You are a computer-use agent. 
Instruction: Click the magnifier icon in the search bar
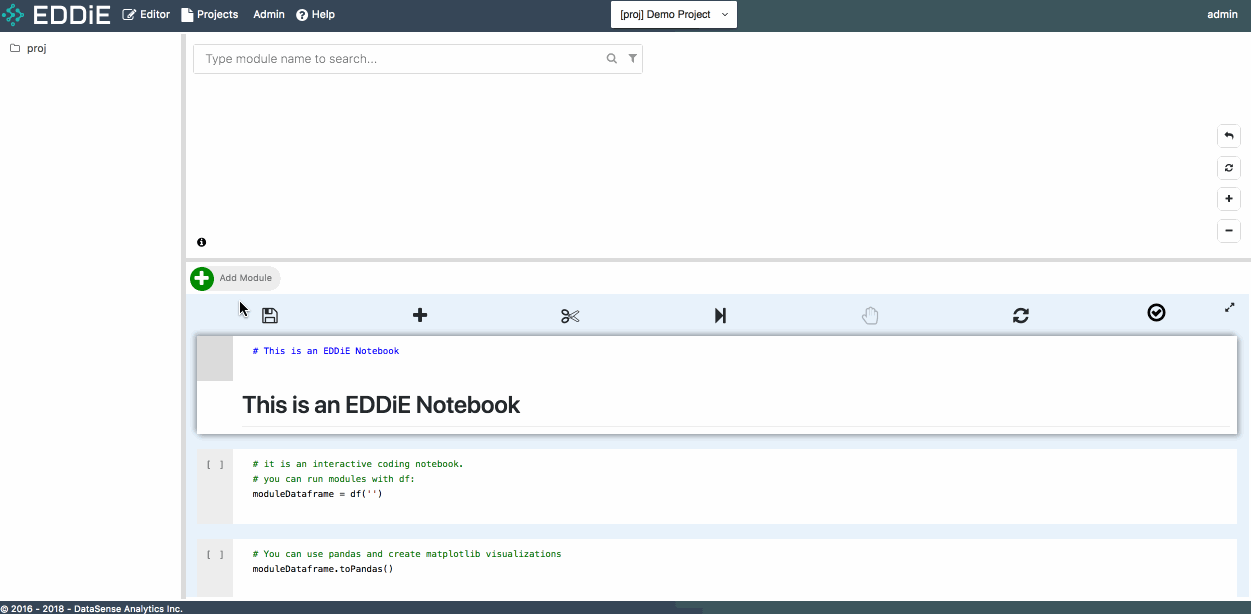click(x=611, y=58)
